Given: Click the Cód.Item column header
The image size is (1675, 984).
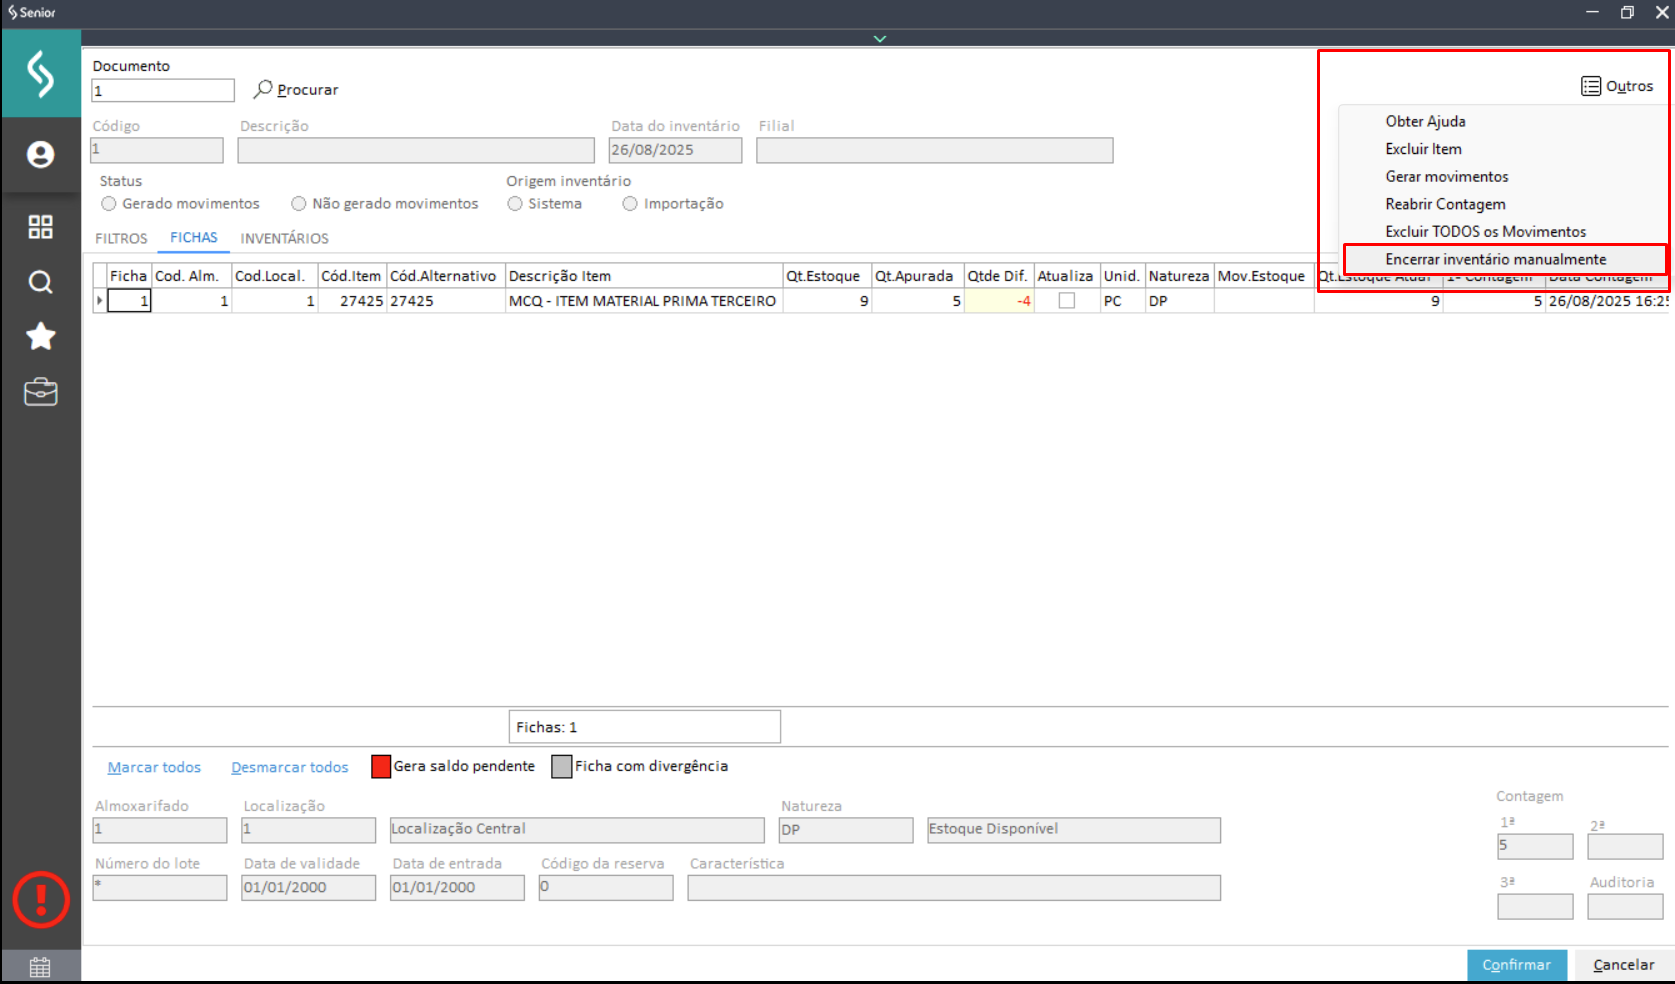Looking at the screenshot, I should point(352,276).
